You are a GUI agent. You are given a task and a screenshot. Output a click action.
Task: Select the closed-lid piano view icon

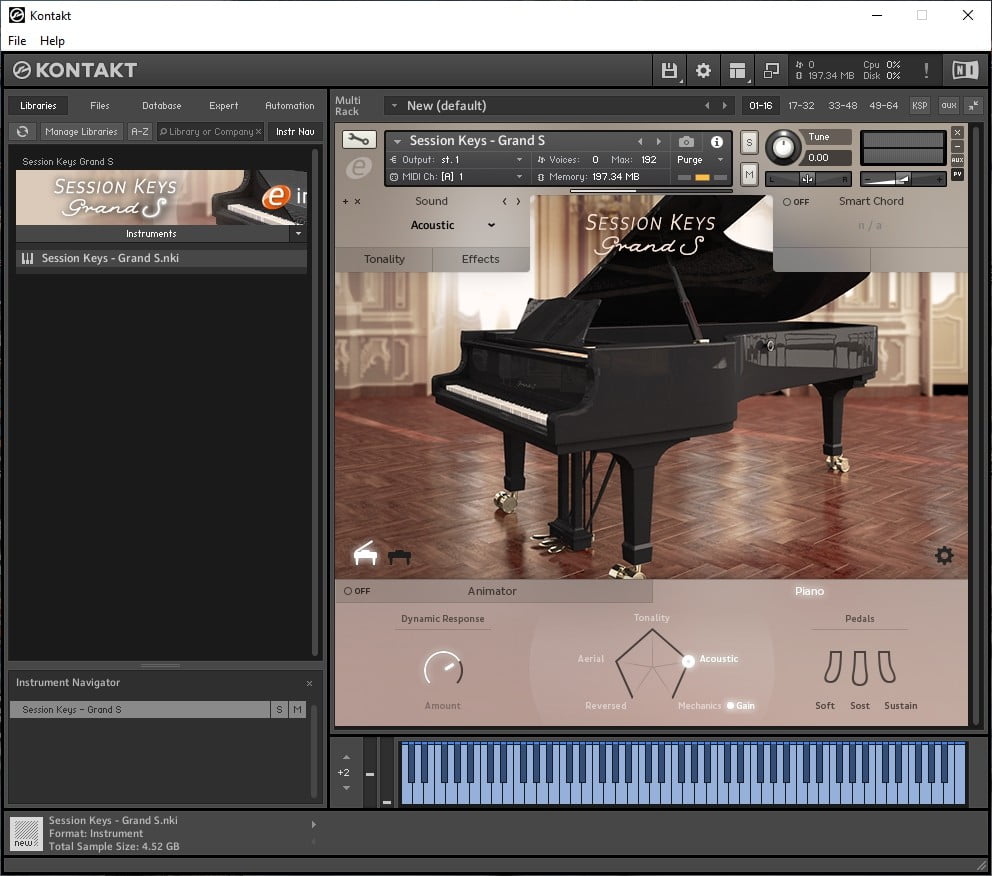pos(399,557)
